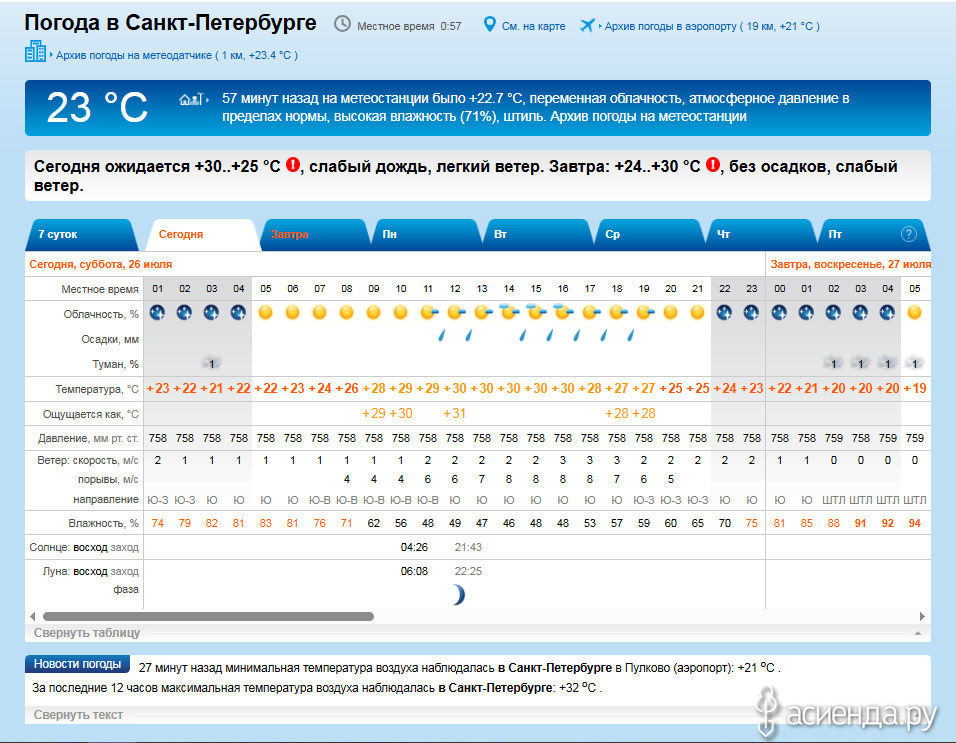956x743 pixels.
Task: Click the sun icon at hour 05 today
Action: tap(265, 313)
